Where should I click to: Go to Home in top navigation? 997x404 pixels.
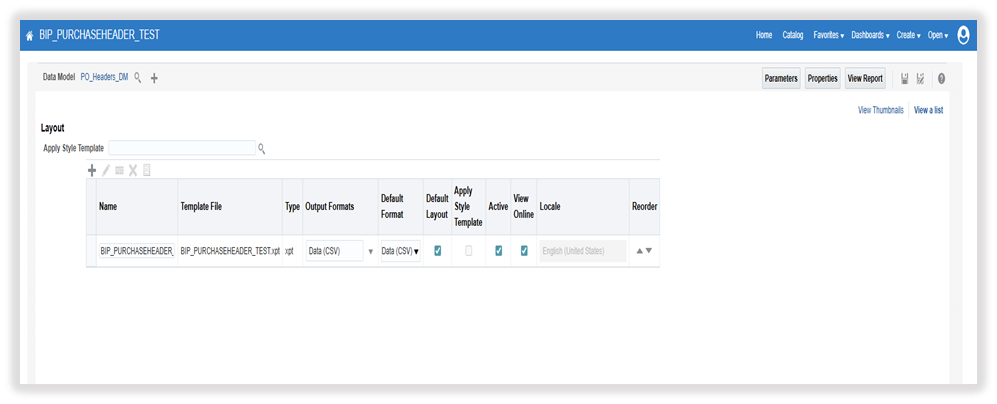click(764, 35)
